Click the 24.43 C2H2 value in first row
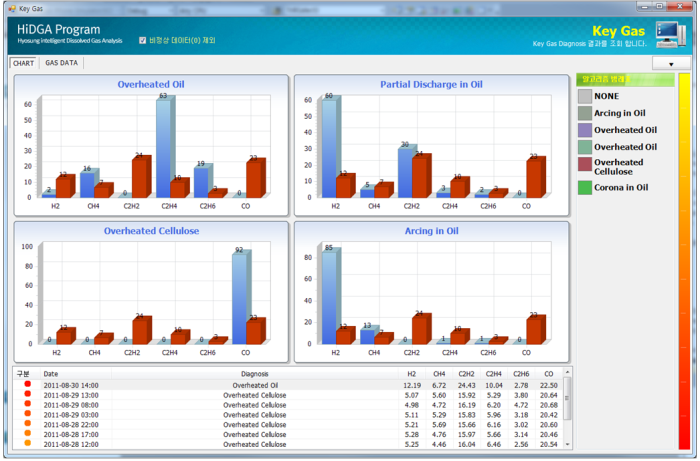This screenshot has height=461, width=700. (466, 385)
